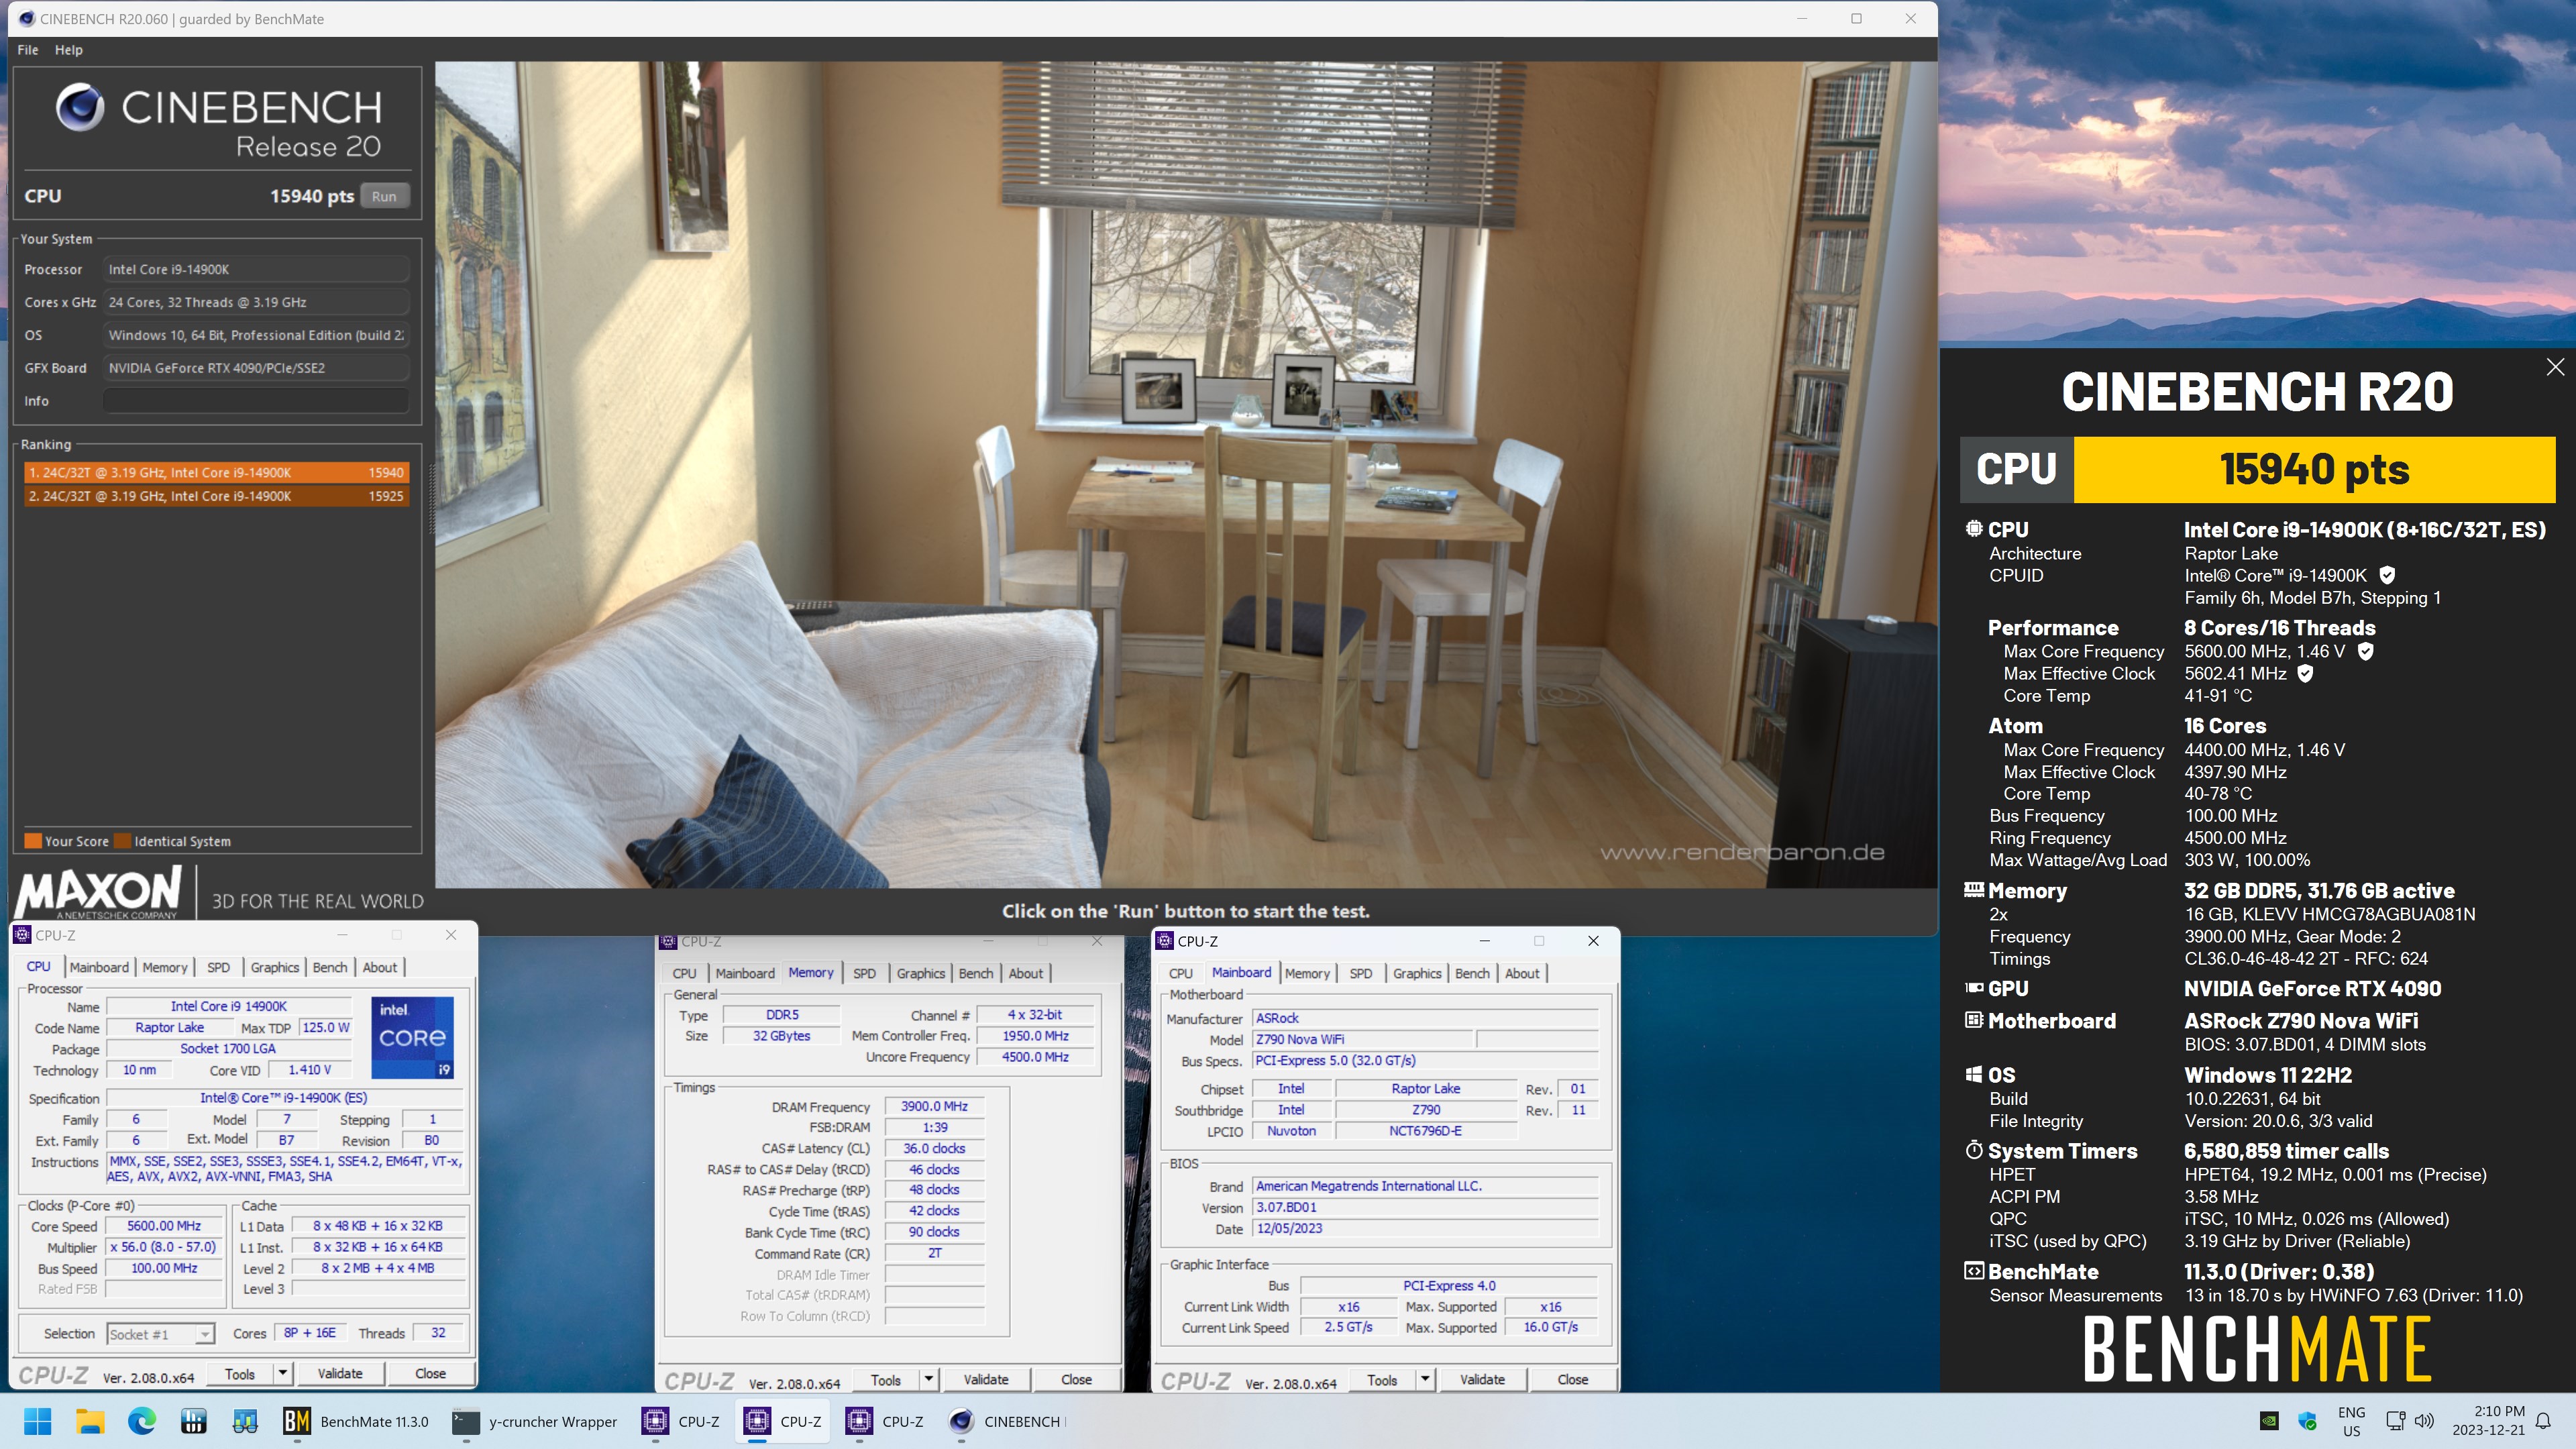Screen dimensions: 2576x1449
Task: Click the BIOS Version field 3.07.BD01 in CPU-Z
Action: click(x=1425, y=1207)
